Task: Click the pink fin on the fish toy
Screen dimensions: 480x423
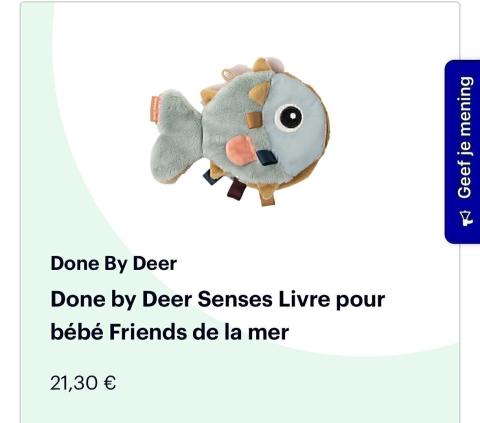Action: [240, 149]
